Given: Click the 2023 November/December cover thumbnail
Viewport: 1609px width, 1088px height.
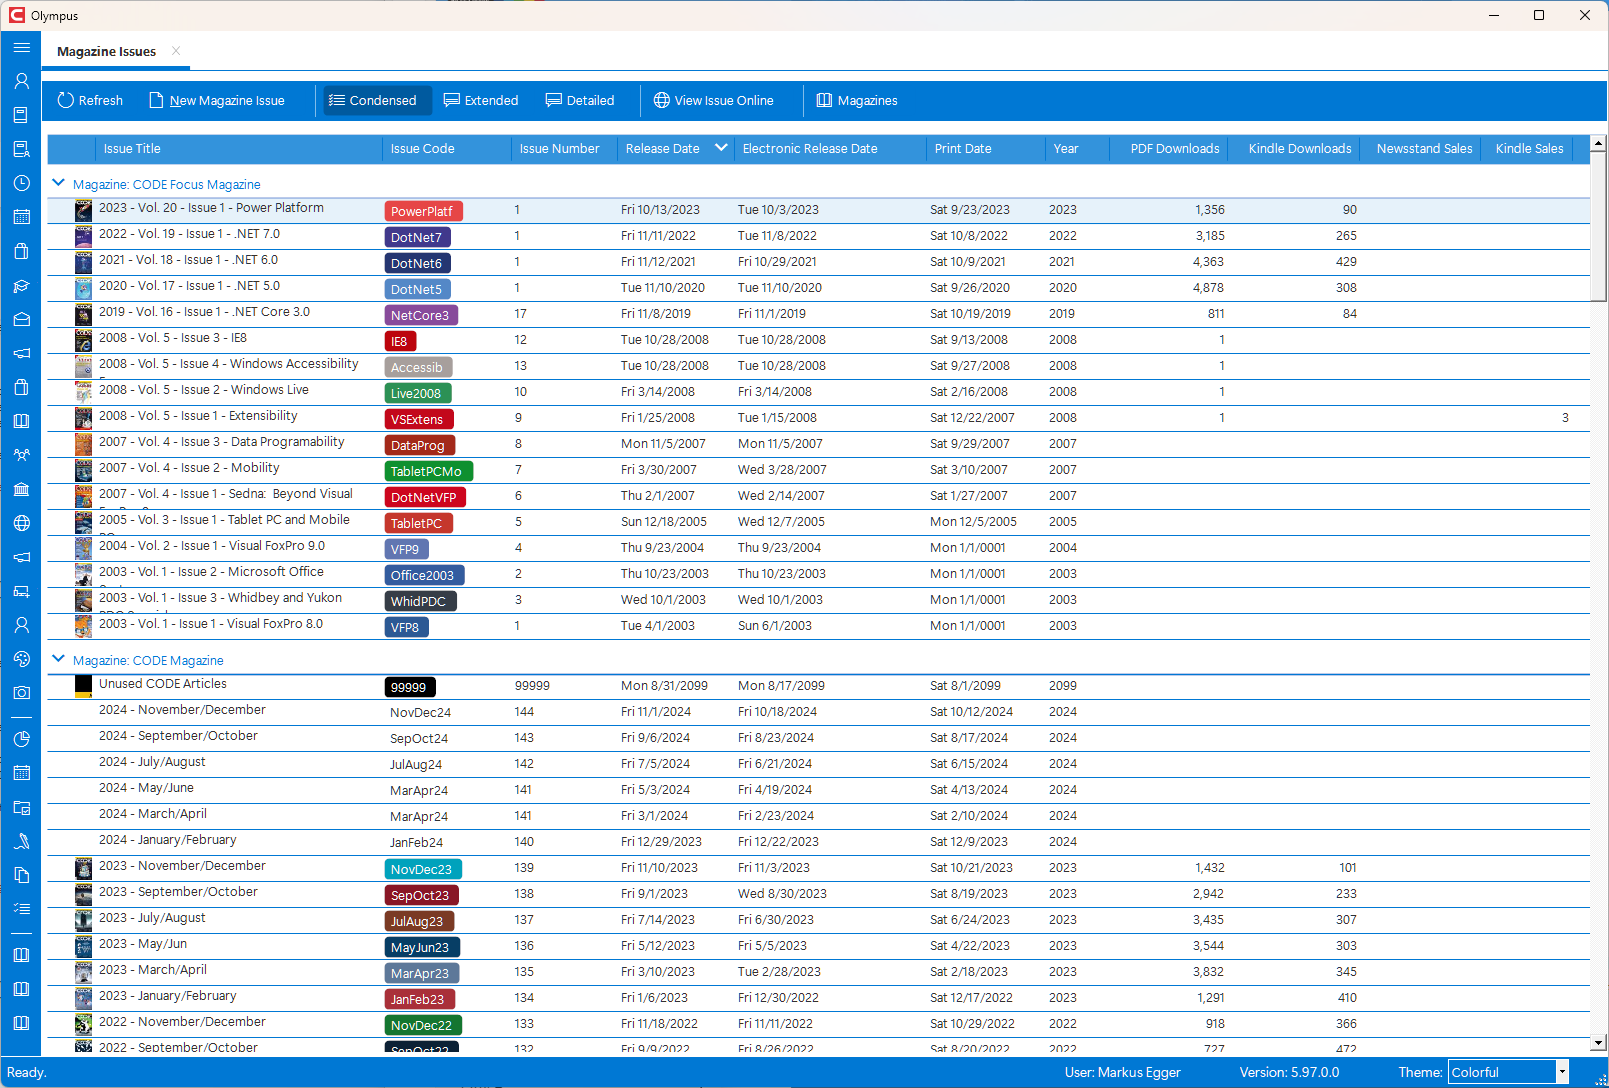Looking at the screenshot, I should pyautogui.click(x=84, y=868).
